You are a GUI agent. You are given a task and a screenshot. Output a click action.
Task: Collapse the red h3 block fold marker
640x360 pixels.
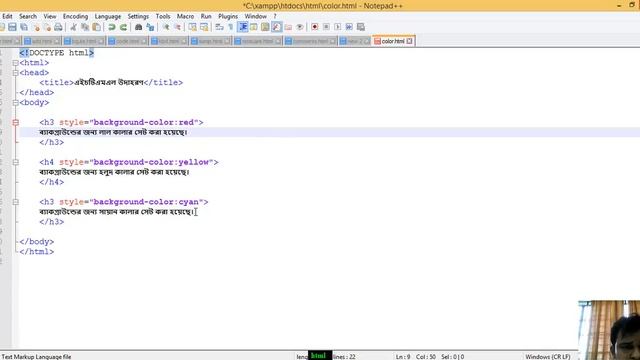(x=16, y=122)
